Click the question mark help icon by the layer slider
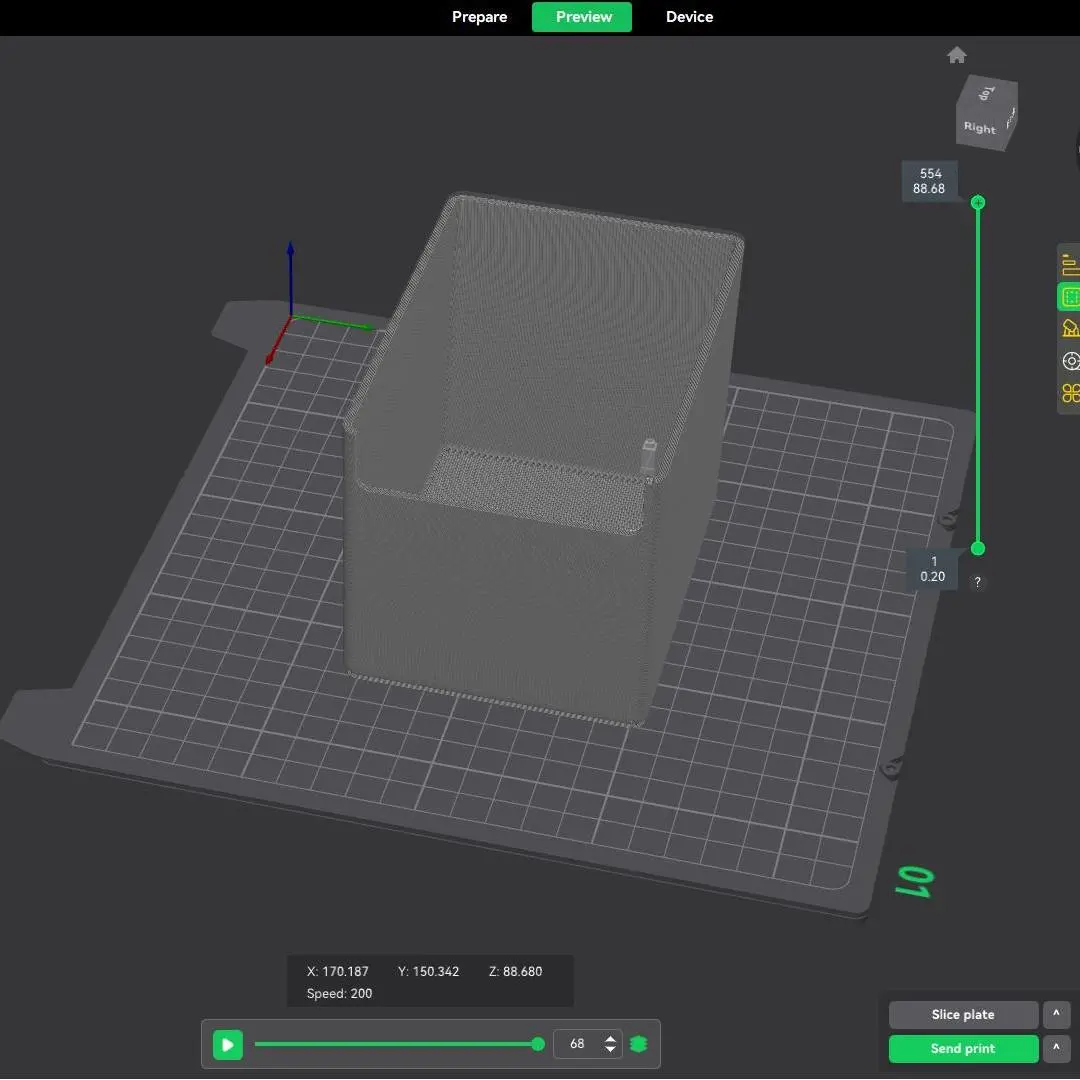 coord(978,582)
